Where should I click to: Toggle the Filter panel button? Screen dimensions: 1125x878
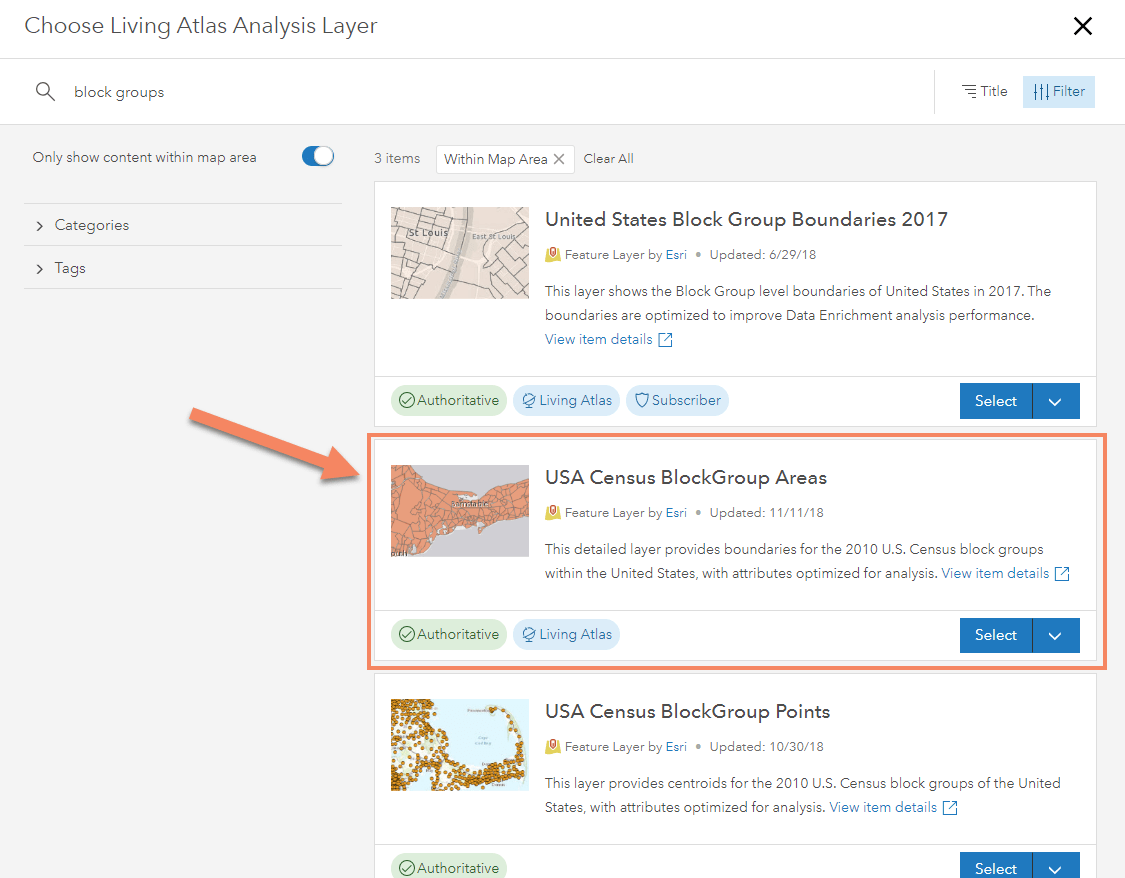click(1058, 92)
